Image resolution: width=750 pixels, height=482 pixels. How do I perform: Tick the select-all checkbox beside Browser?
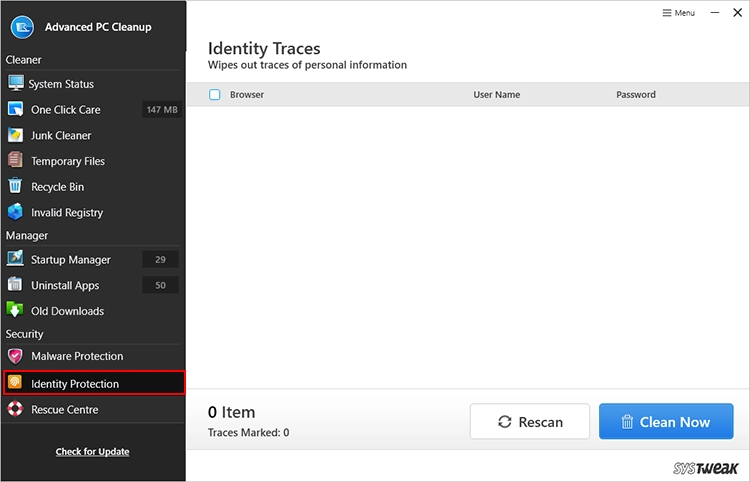(215, 94)
